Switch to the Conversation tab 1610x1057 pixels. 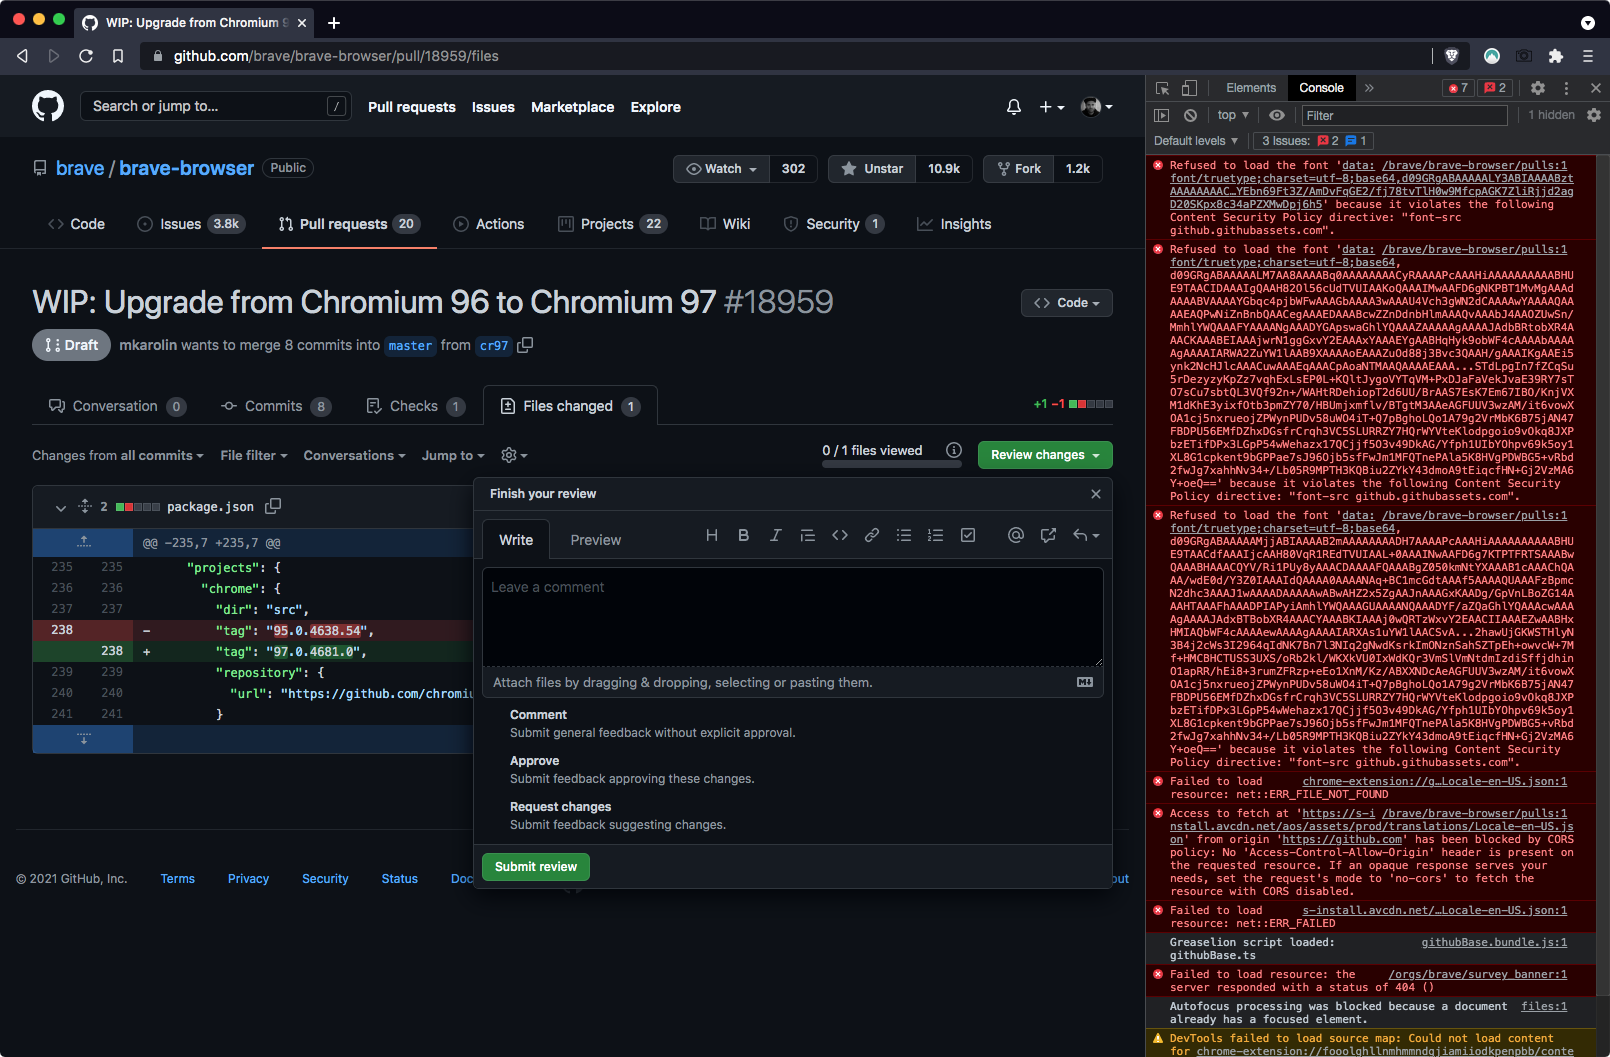click(x=116, y=406)
